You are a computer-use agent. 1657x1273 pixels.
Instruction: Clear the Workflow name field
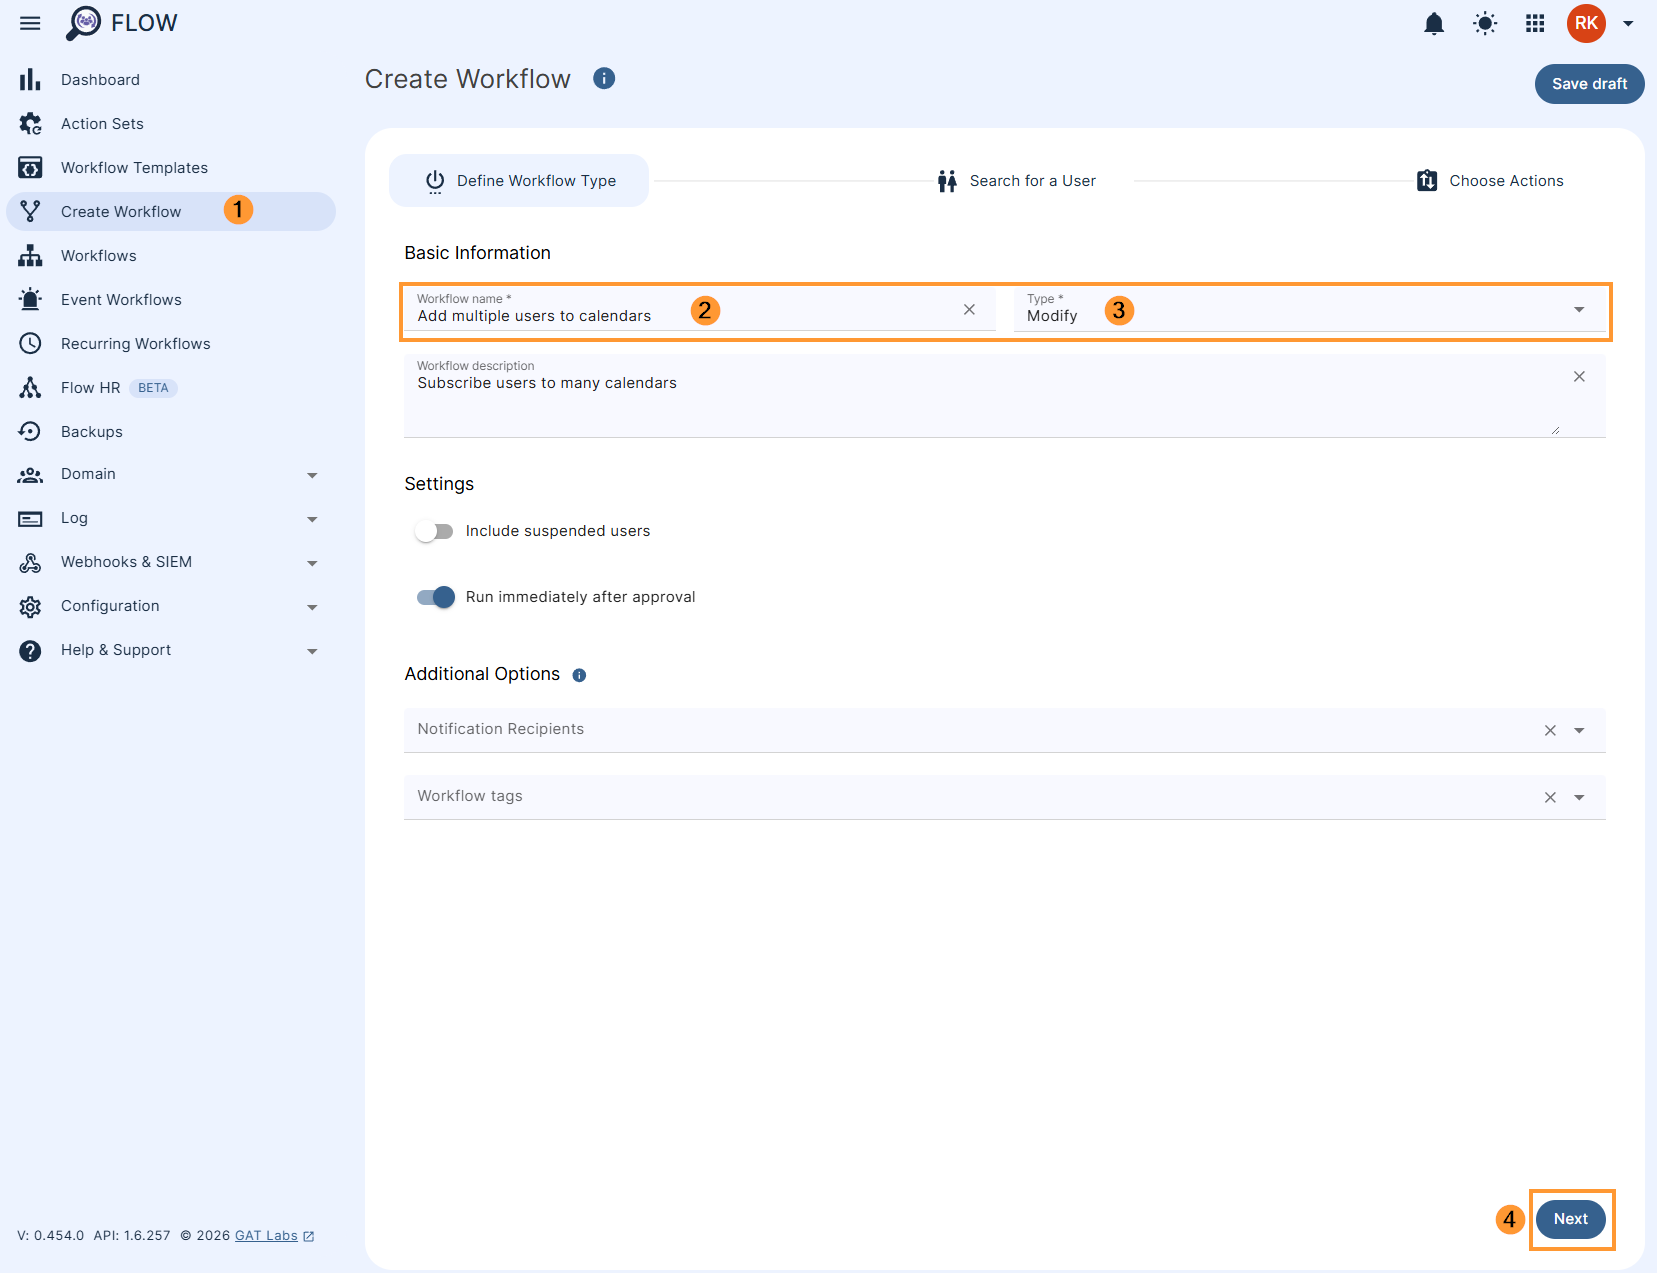(969, 310)
